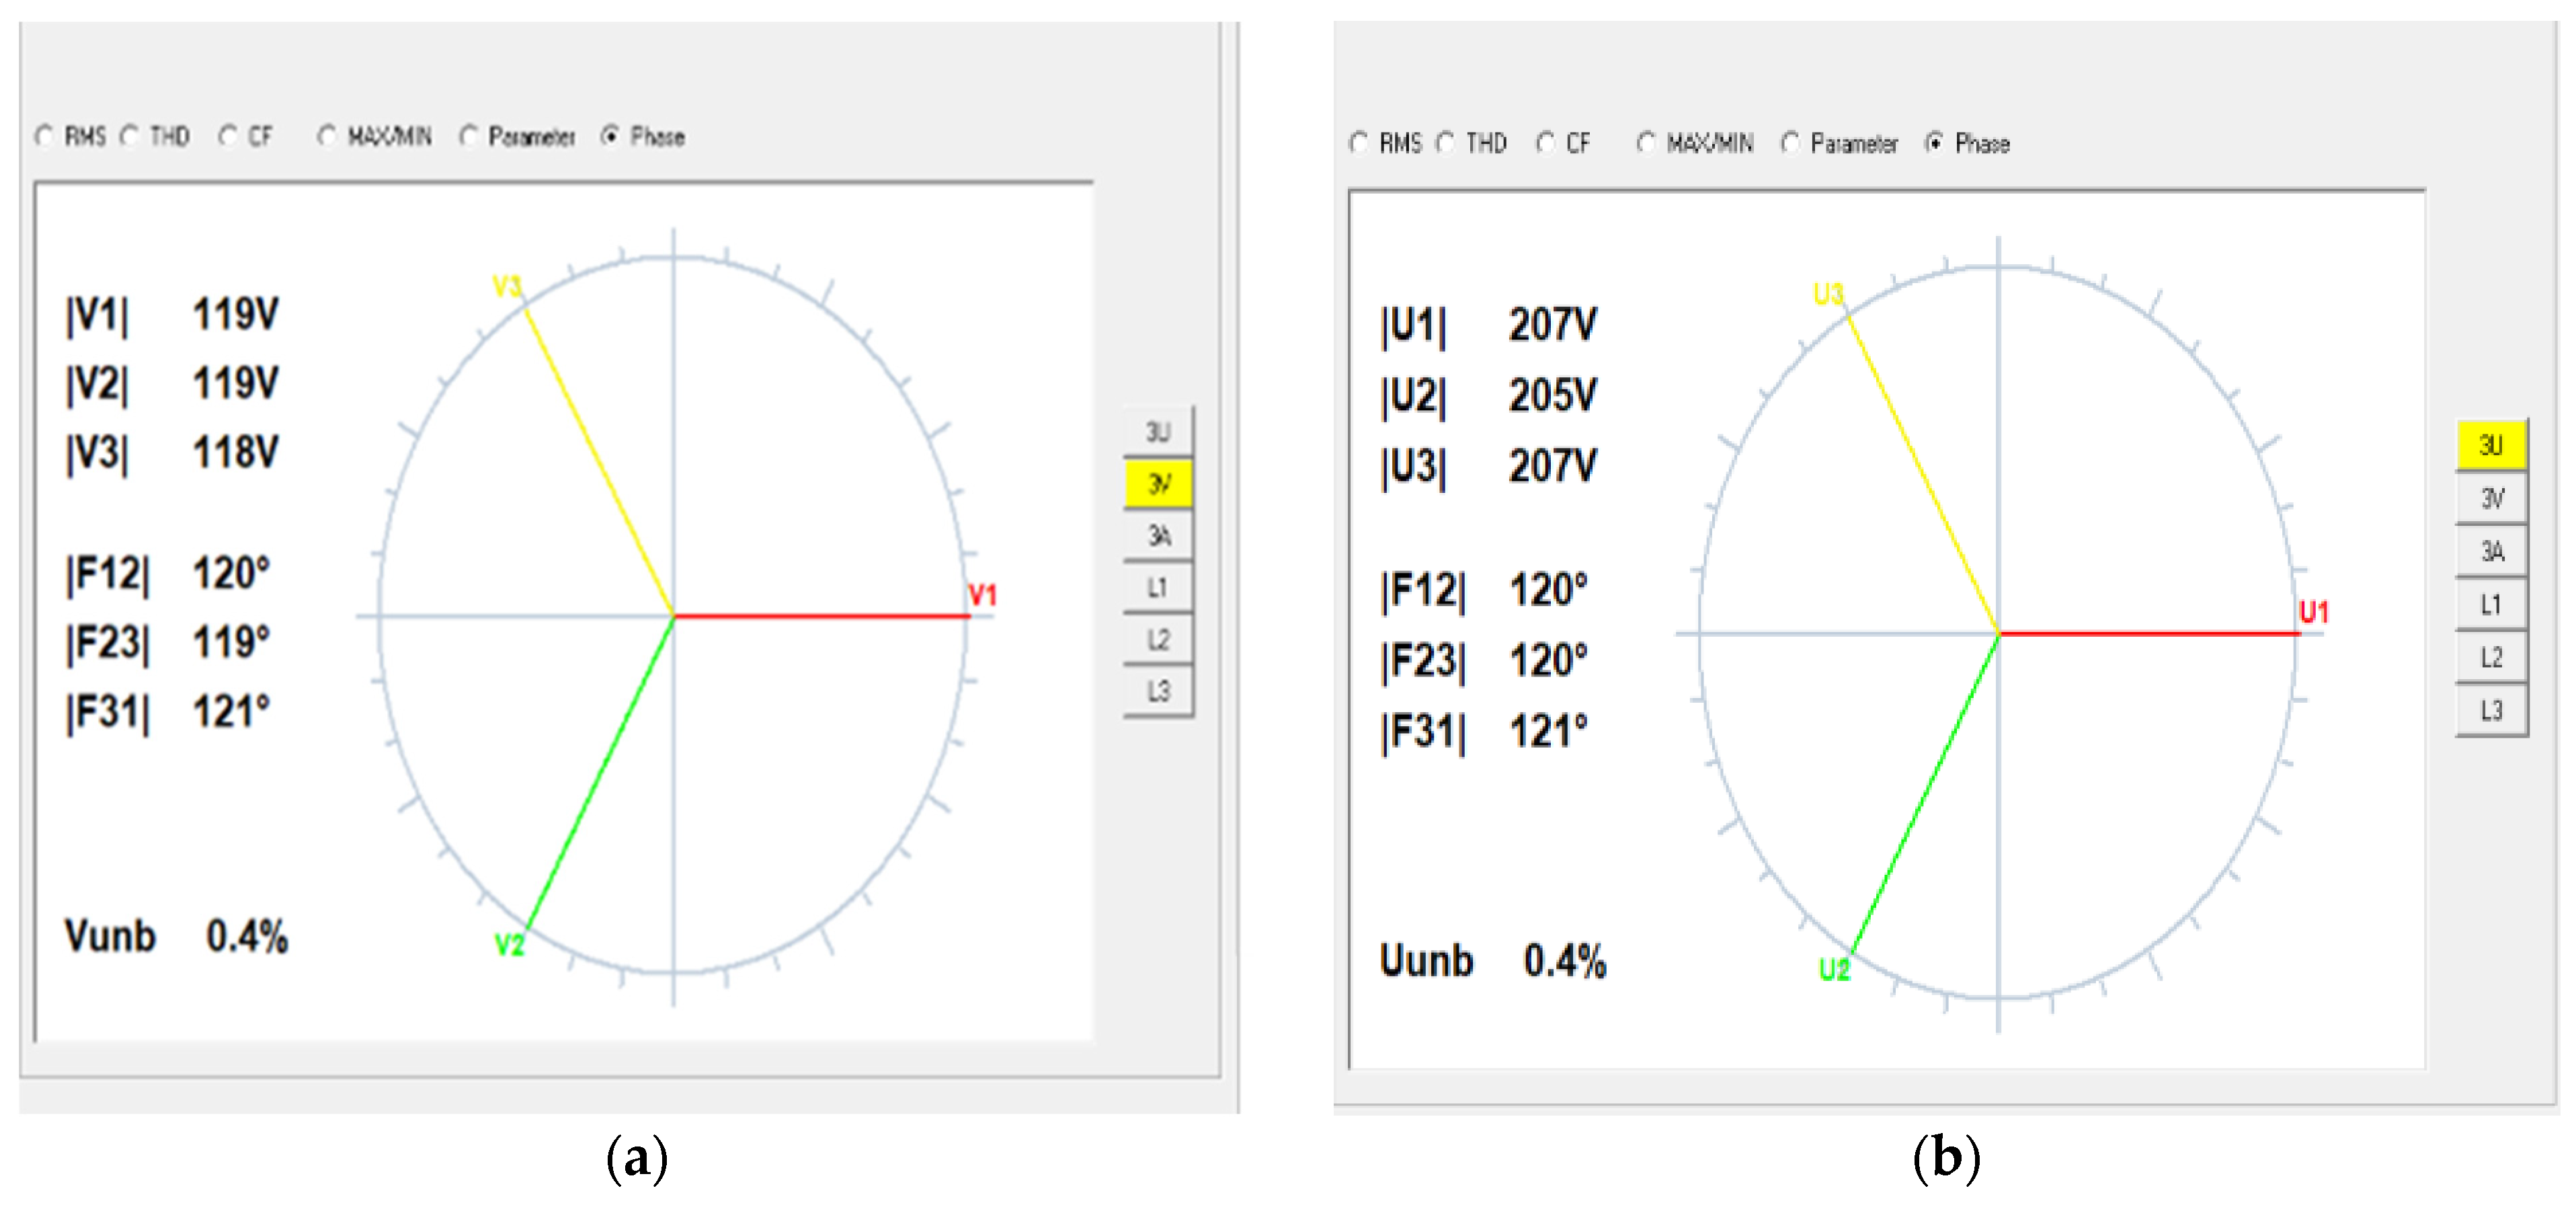The width and height of the screenshot is (2576, 1205).
Task: Click the red V1 phasor label
Action: (982, 596)
